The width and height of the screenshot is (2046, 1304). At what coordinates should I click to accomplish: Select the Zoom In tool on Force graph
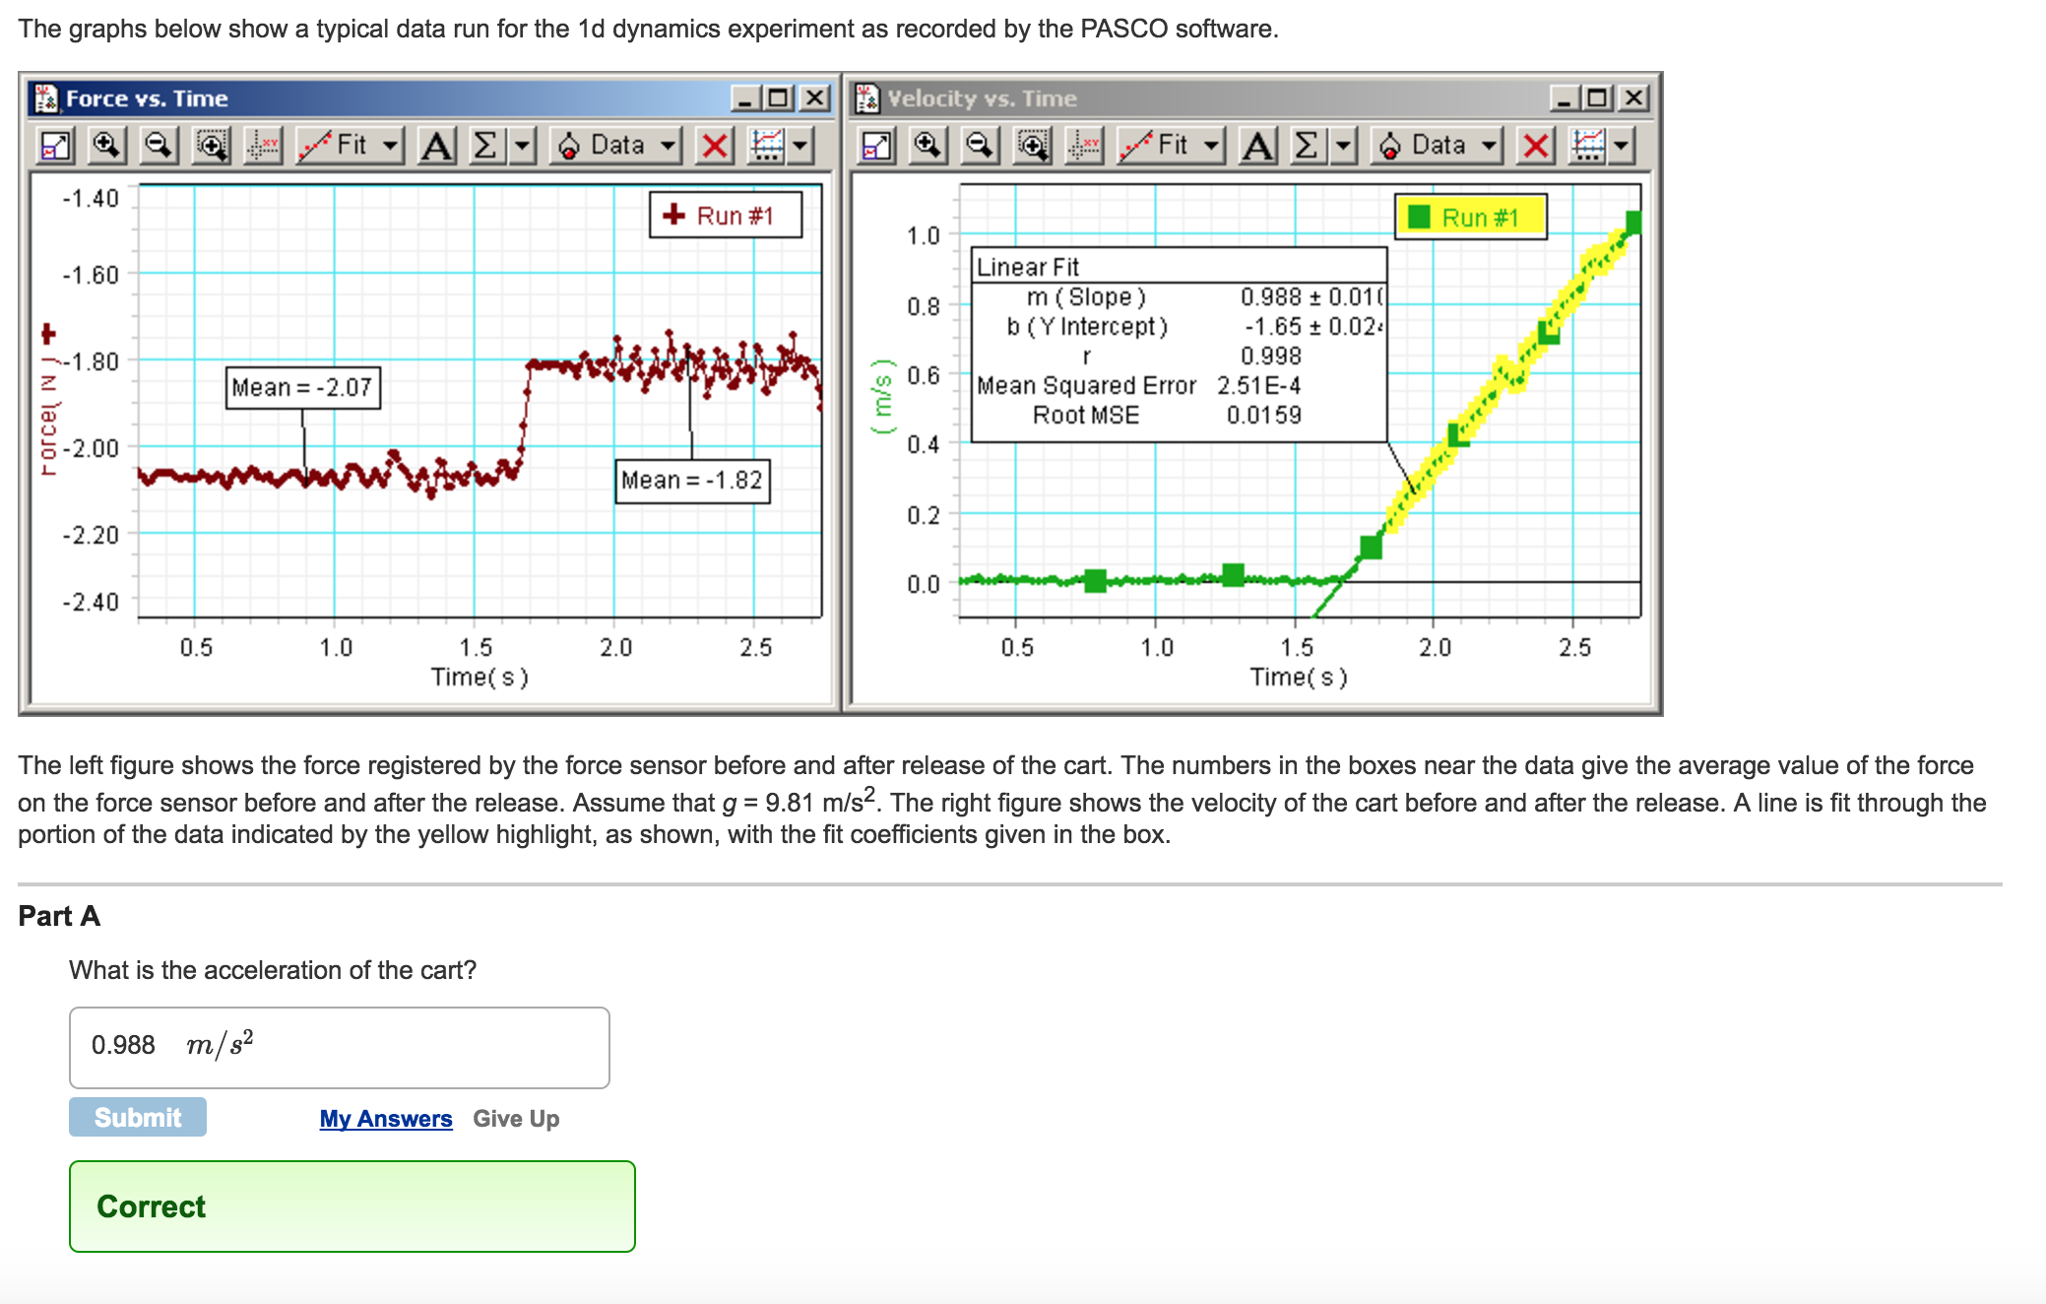tap(107, 145)
